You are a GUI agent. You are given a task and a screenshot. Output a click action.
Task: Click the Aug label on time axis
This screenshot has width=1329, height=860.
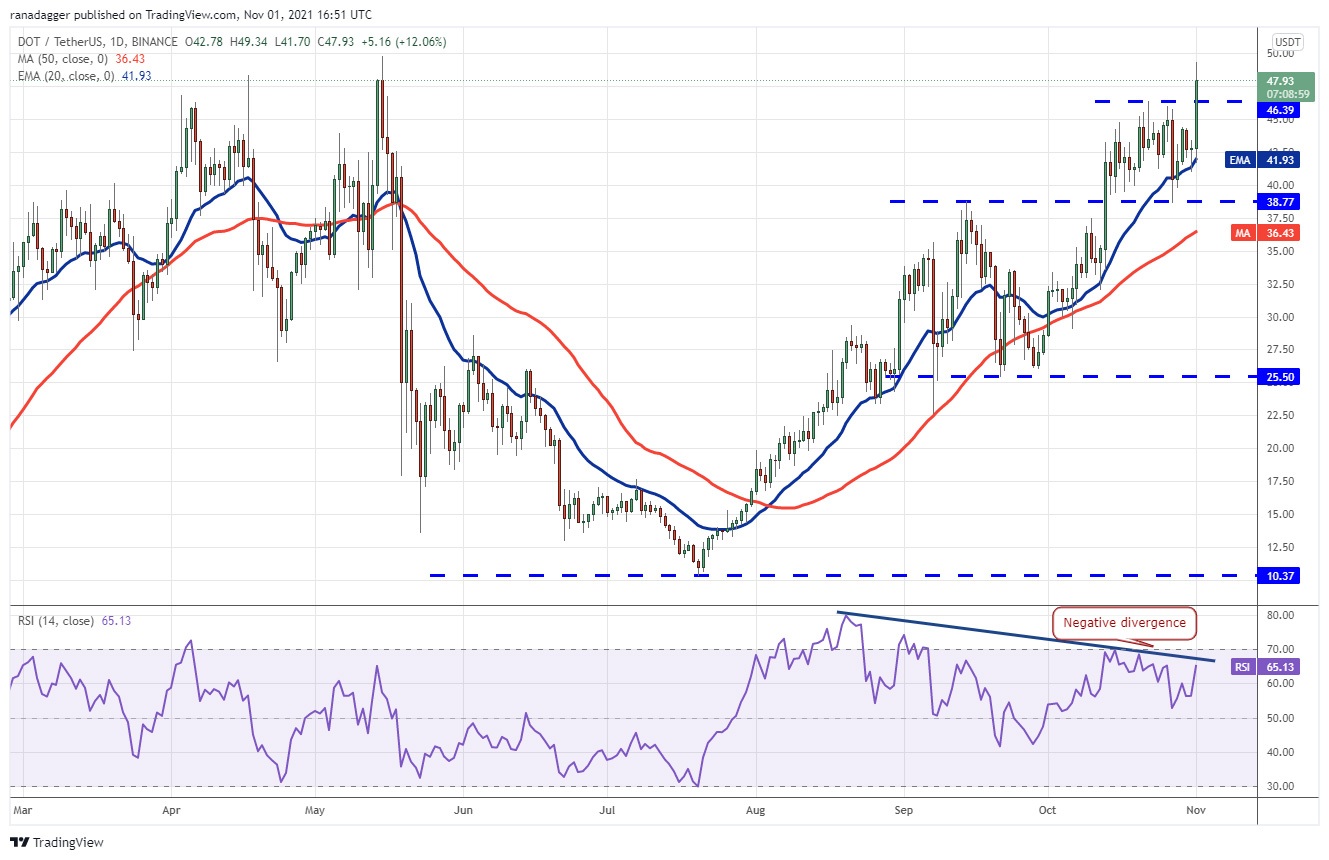[757, 809]
